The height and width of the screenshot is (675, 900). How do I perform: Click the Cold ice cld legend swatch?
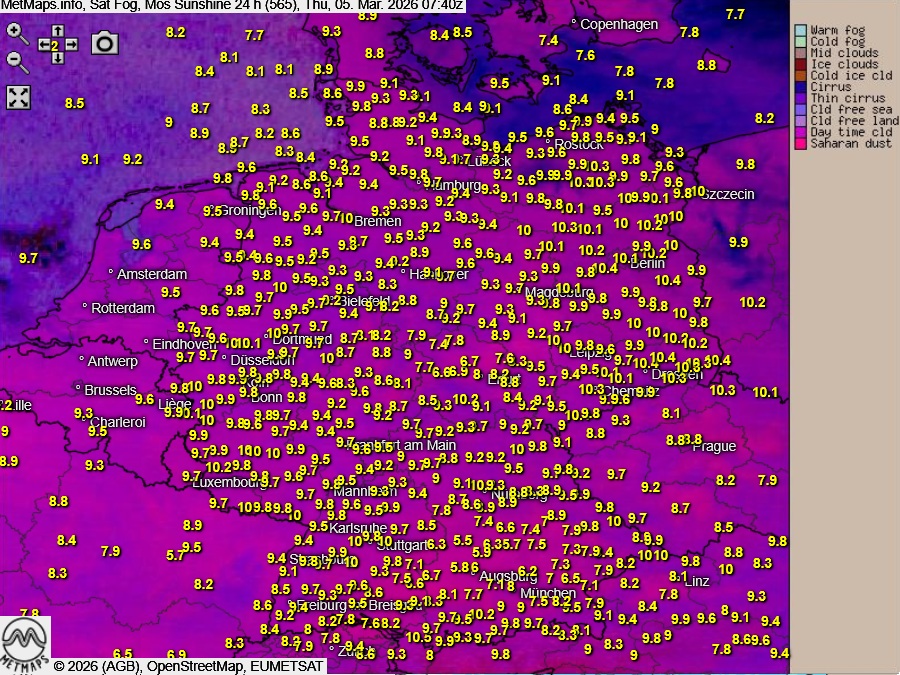(800, 76)
